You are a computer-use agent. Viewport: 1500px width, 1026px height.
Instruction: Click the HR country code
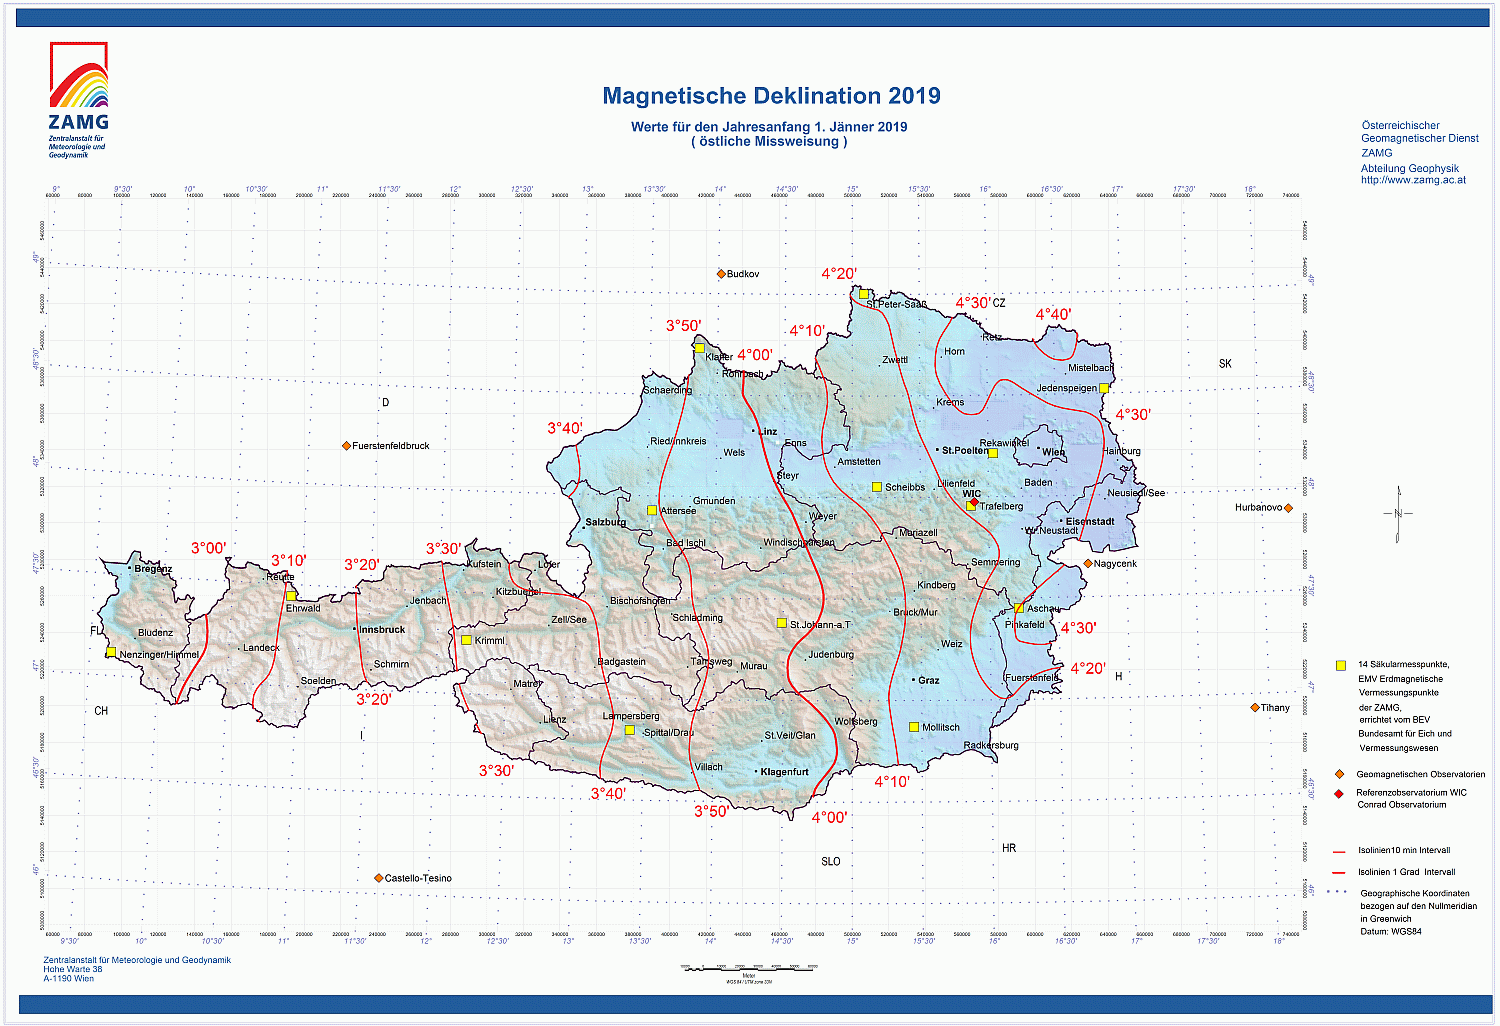point(1009,848)
